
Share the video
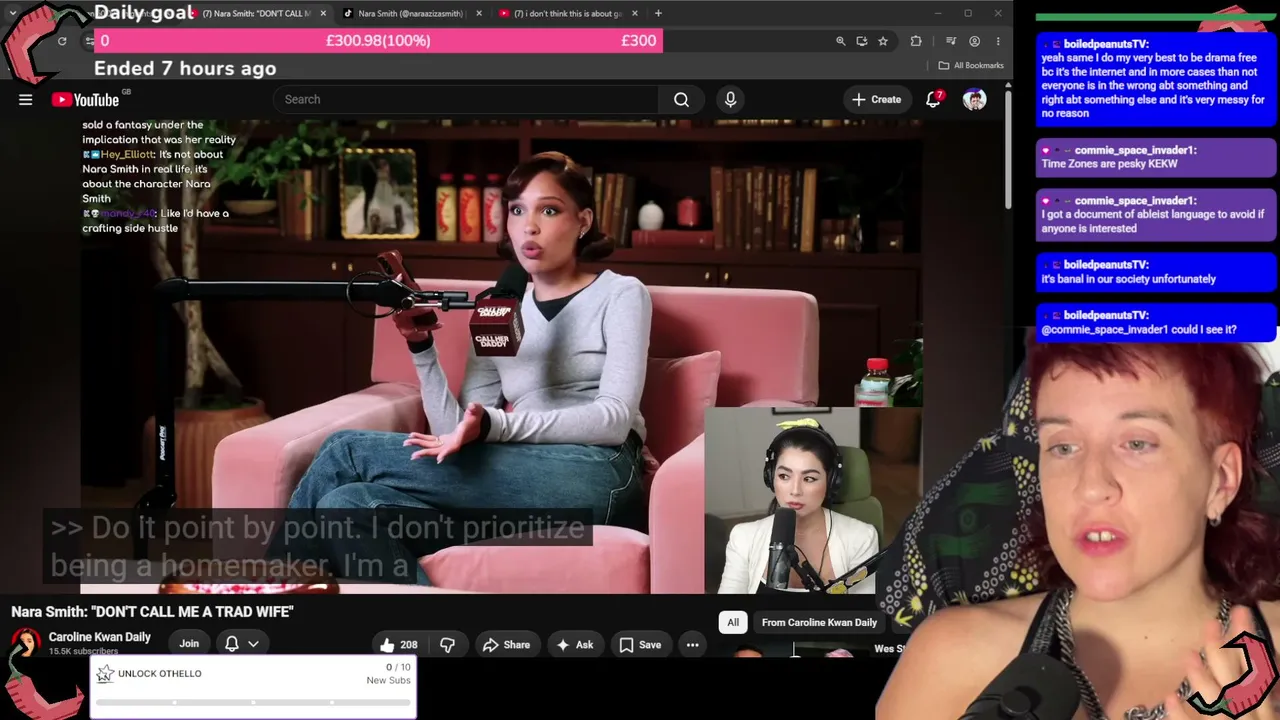[x=506, y=645]
